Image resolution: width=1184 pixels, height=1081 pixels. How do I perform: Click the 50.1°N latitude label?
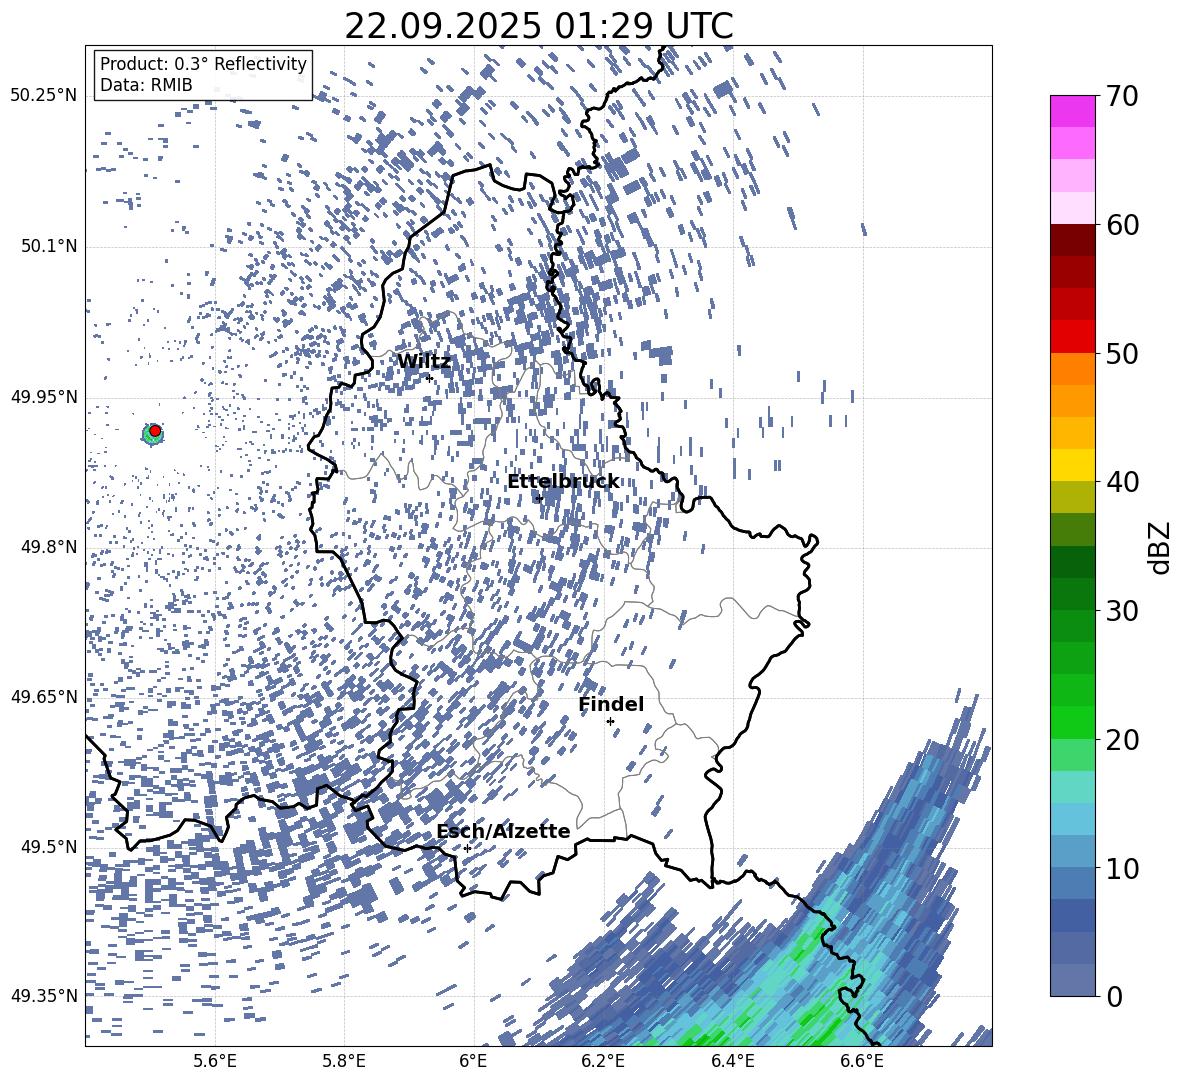pyautogui.click(x=48, y=247)
